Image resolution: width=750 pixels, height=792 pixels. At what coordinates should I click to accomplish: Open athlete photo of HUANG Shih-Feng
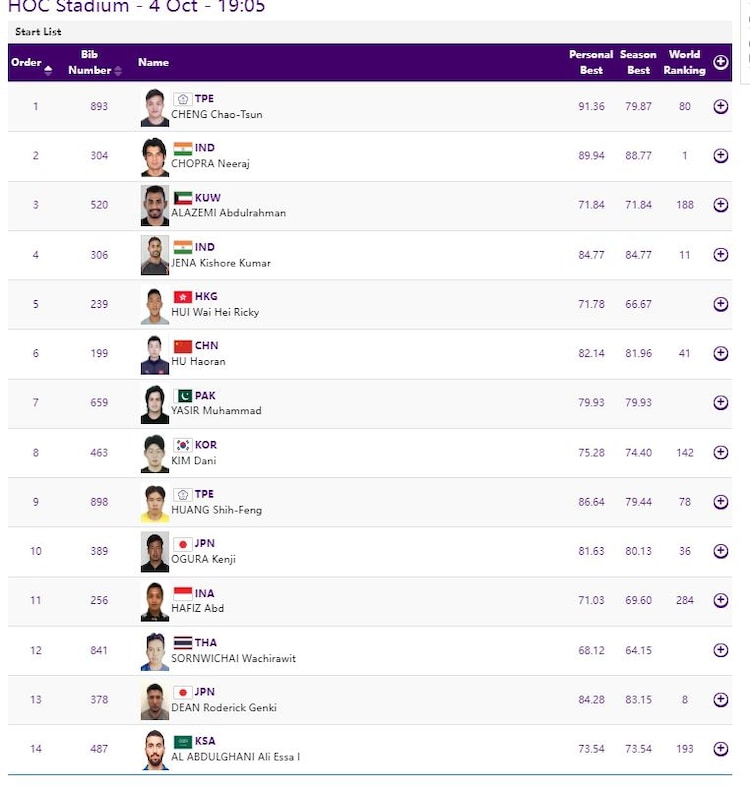pyautogui.click(x=155, y=503)
